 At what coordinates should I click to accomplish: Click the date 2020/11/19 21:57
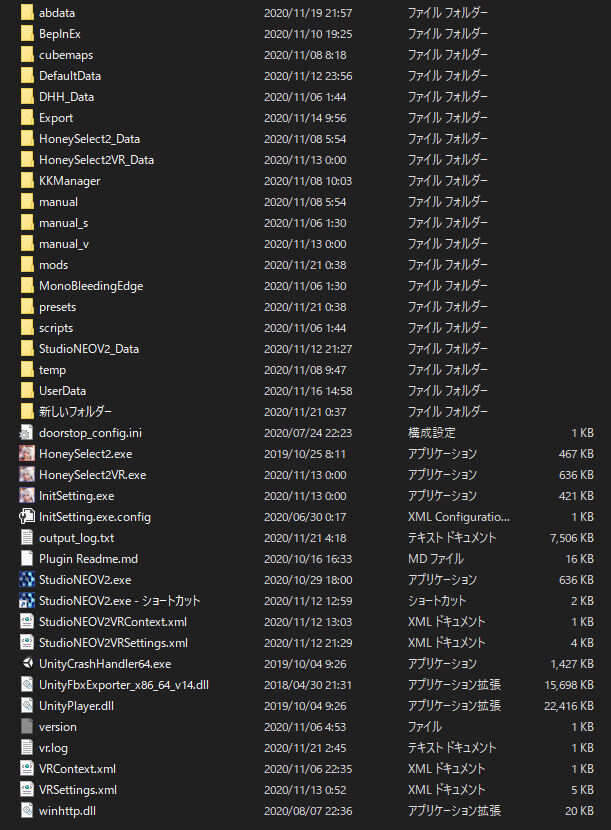[308, 13]
